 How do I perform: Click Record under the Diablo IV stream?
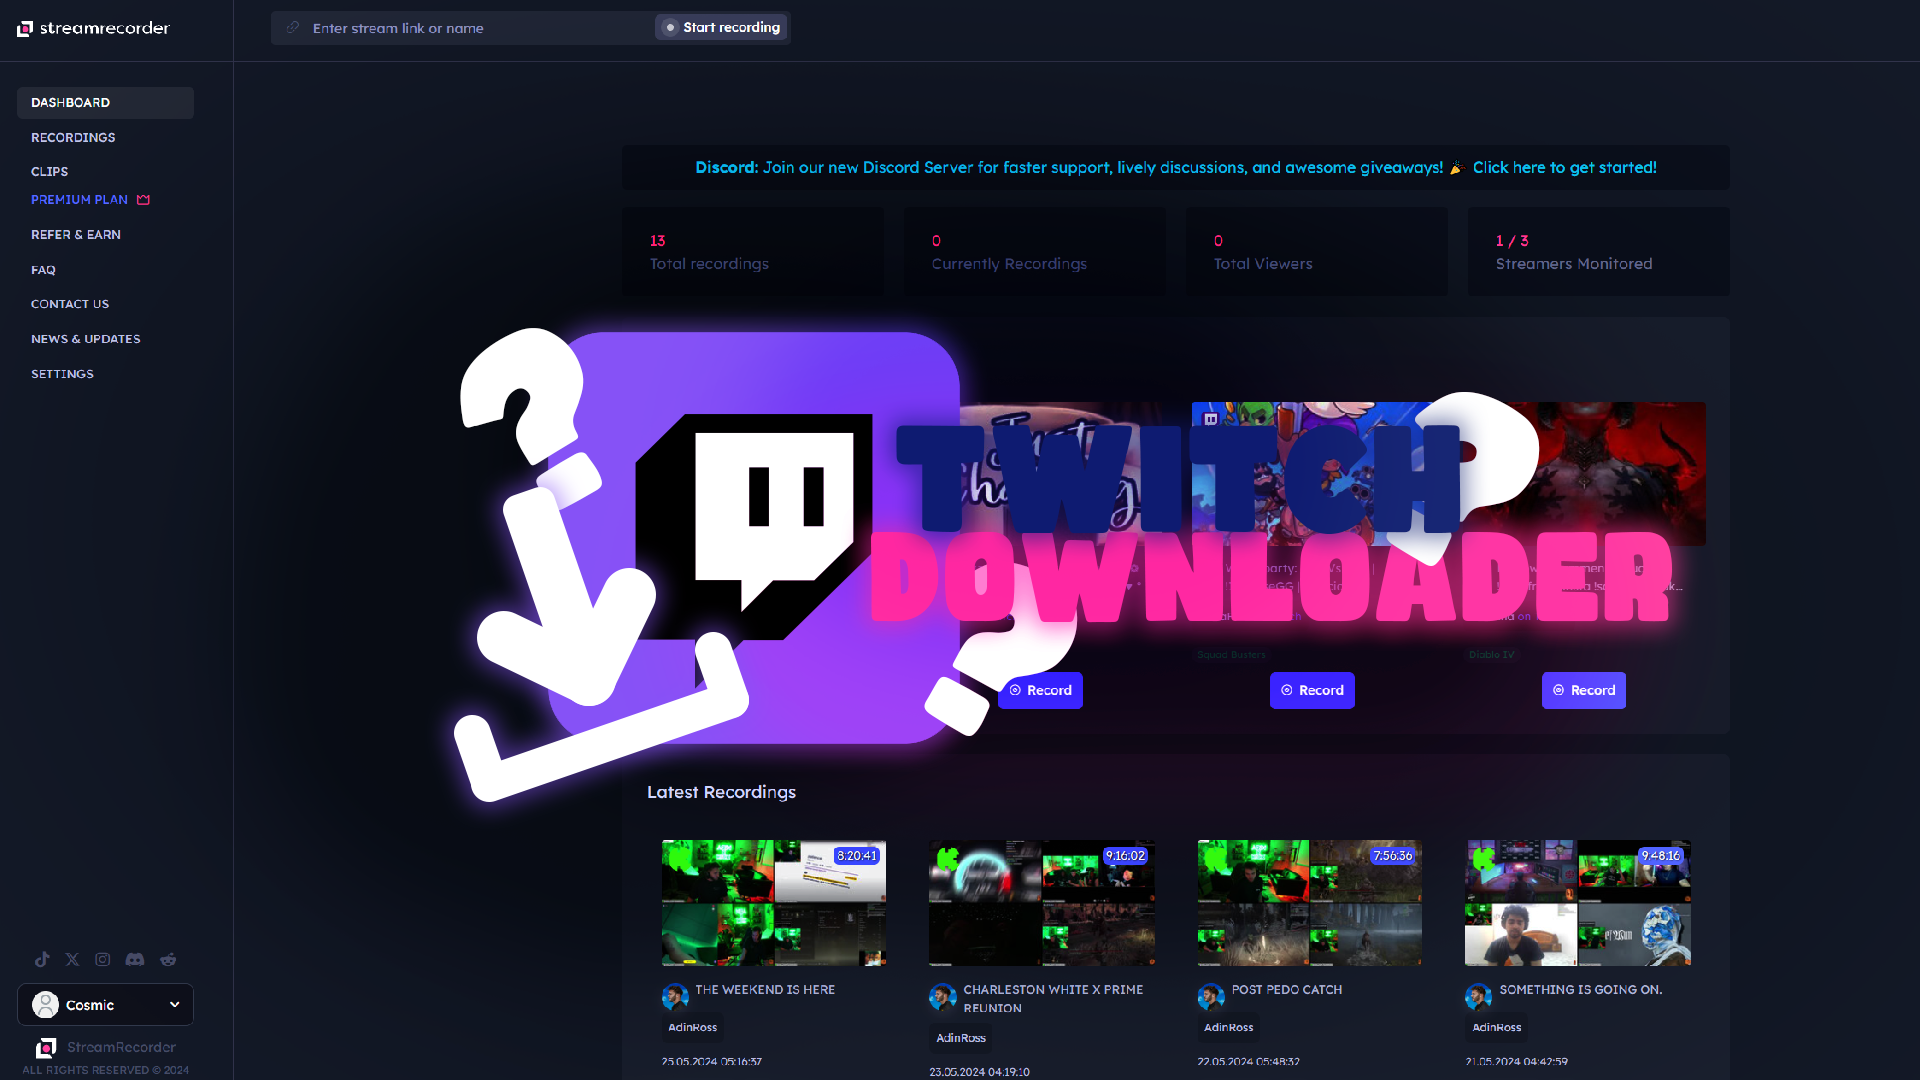[x=1584, y=690]
